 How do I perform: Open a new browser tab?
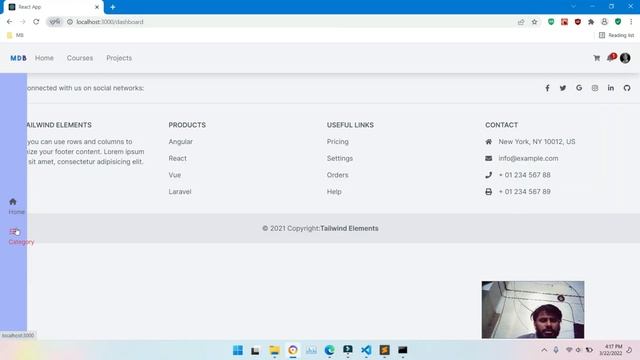pyautogui.click(x=113, y=7)
